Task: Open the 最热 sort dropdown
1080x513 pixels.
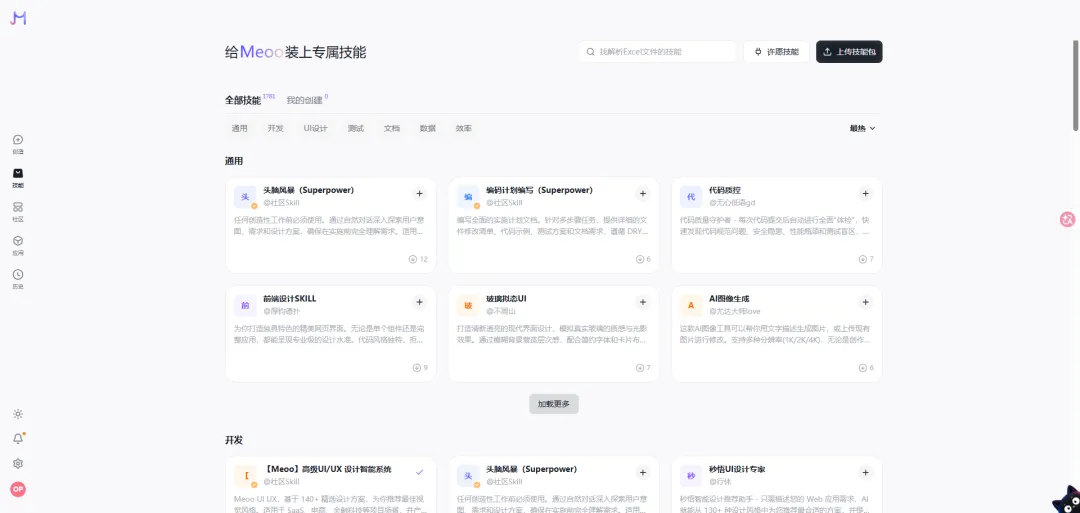Action: [x=862, y=128]
